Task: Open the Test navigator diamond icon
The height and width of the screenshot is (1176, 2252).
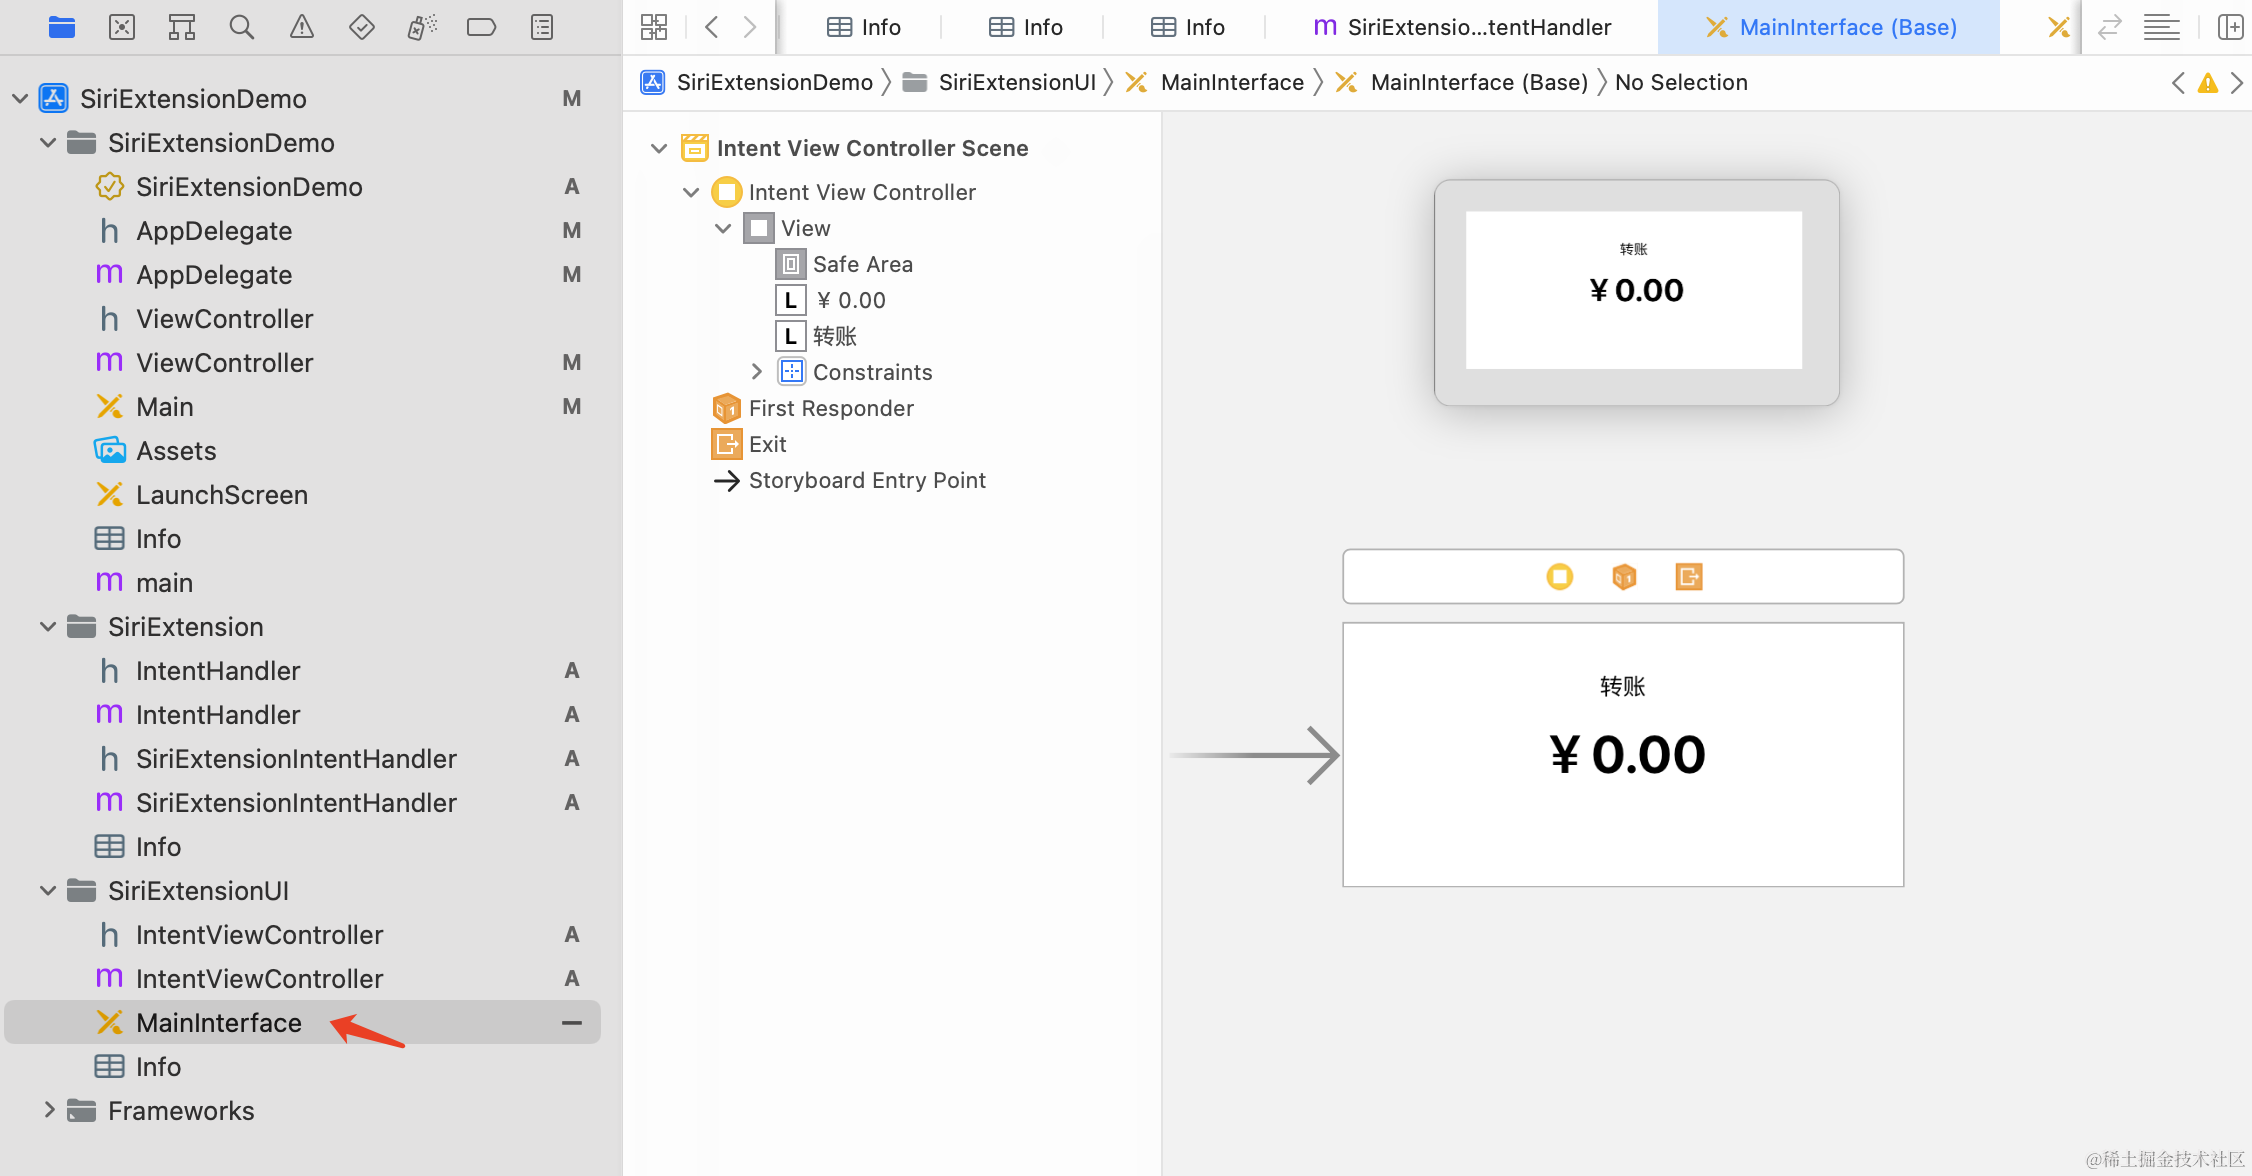Action: 361,27
